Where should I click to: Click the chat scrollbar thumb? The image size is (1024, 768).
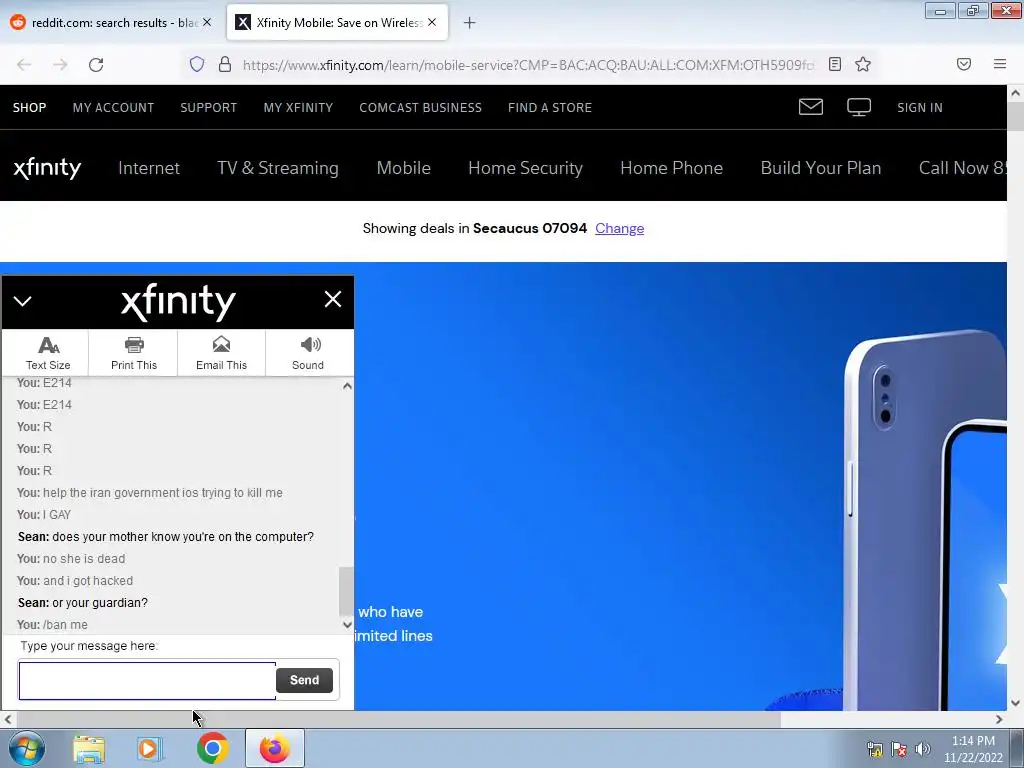coord(346,591)
